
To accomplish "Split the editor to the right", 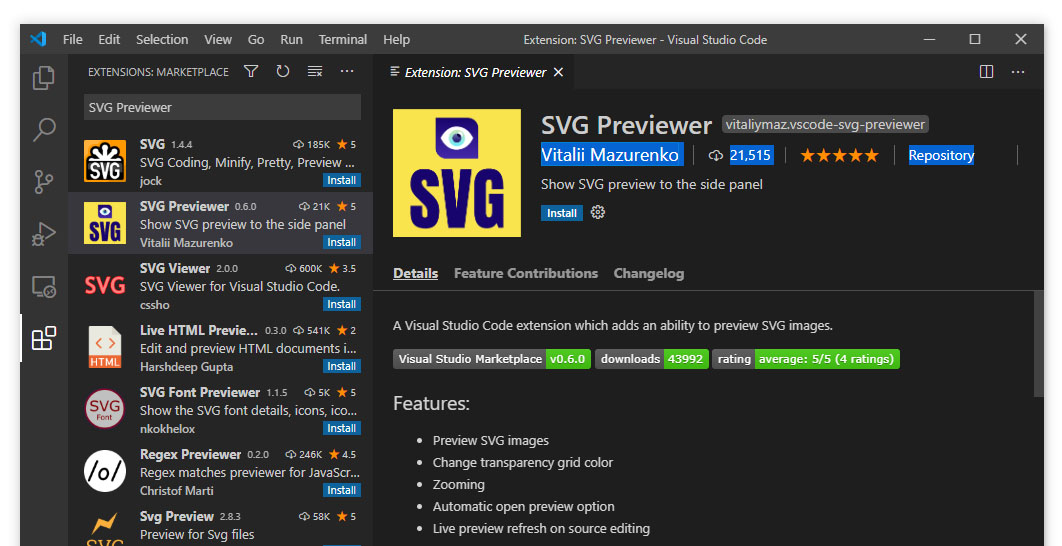I will point(986,72).
